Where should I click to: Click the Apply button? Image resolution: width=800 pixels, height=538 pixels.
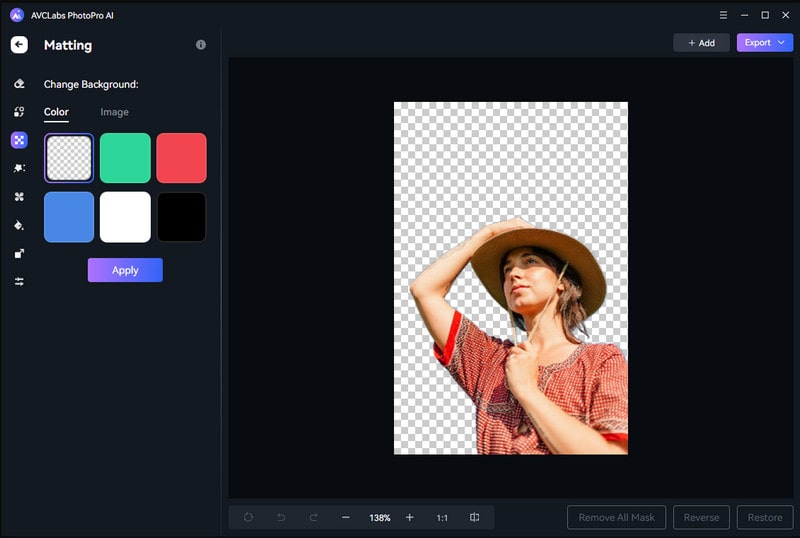(125, 270)
